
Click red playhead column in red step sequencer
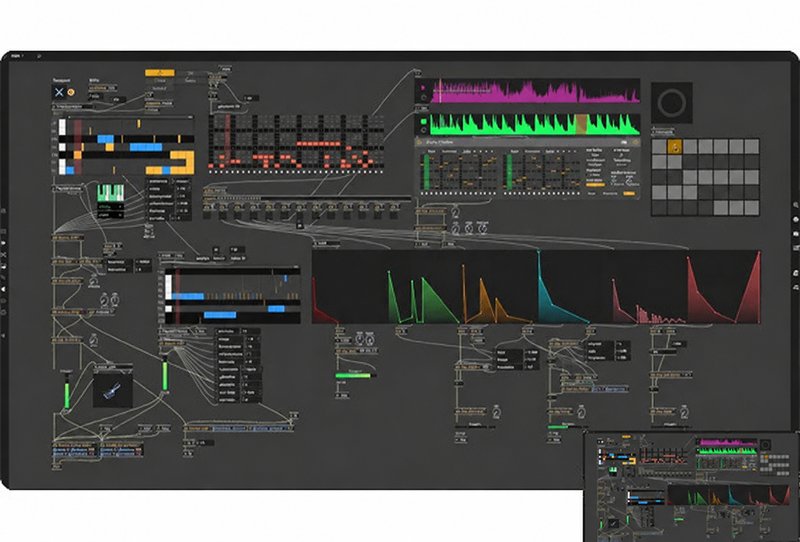point(227,142)
